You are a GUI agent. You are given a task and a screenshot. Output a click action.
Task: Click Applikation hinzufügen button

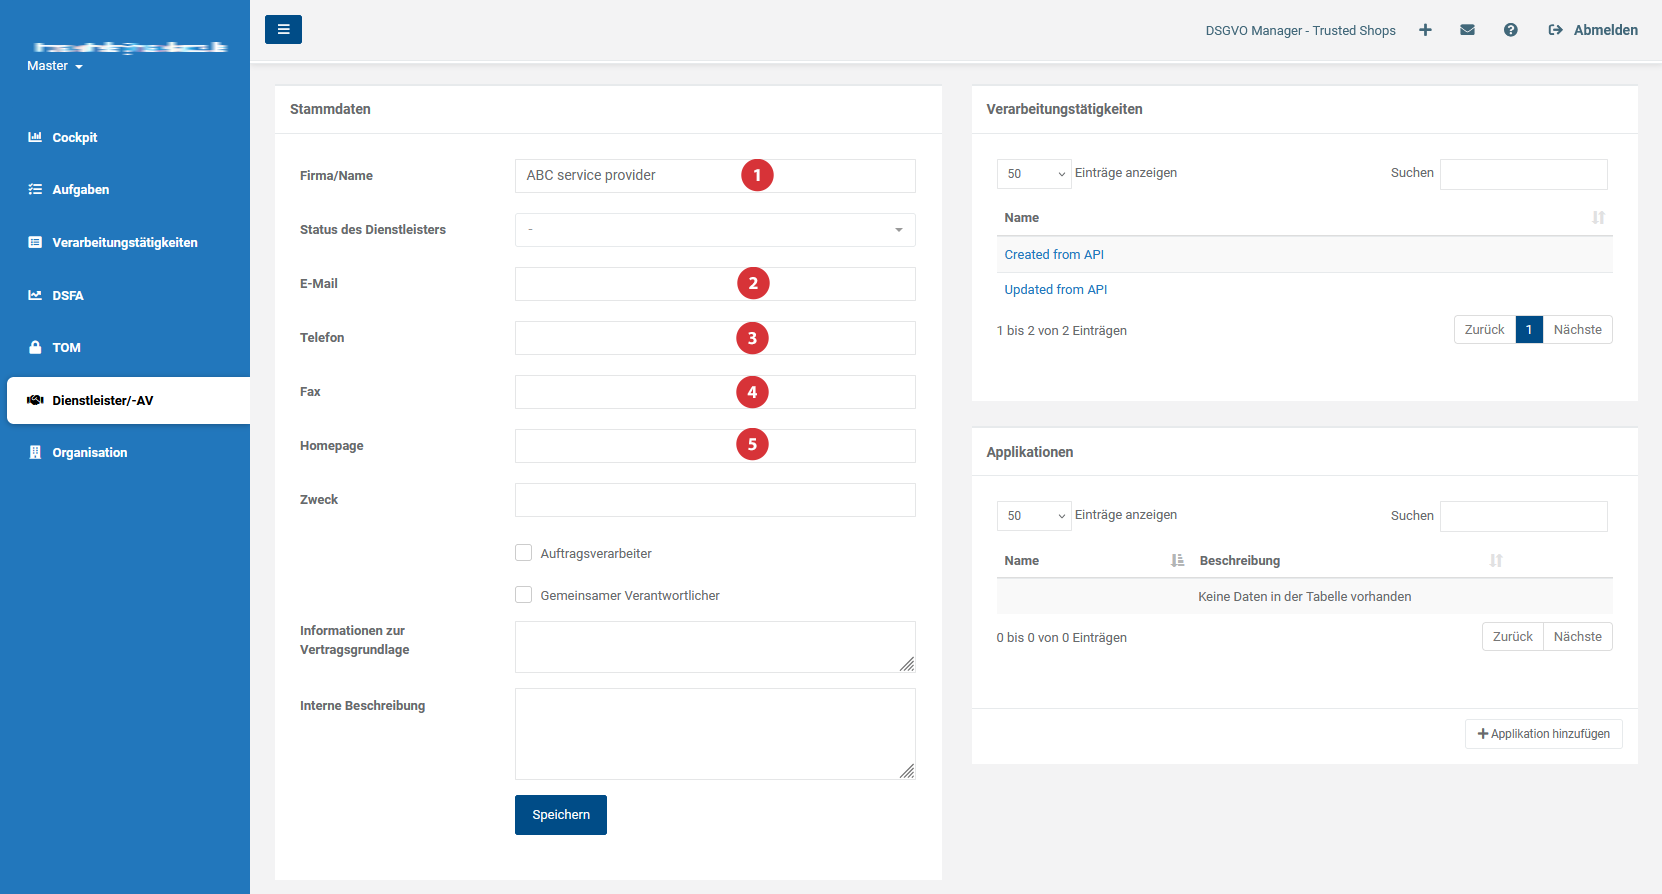1543,734
